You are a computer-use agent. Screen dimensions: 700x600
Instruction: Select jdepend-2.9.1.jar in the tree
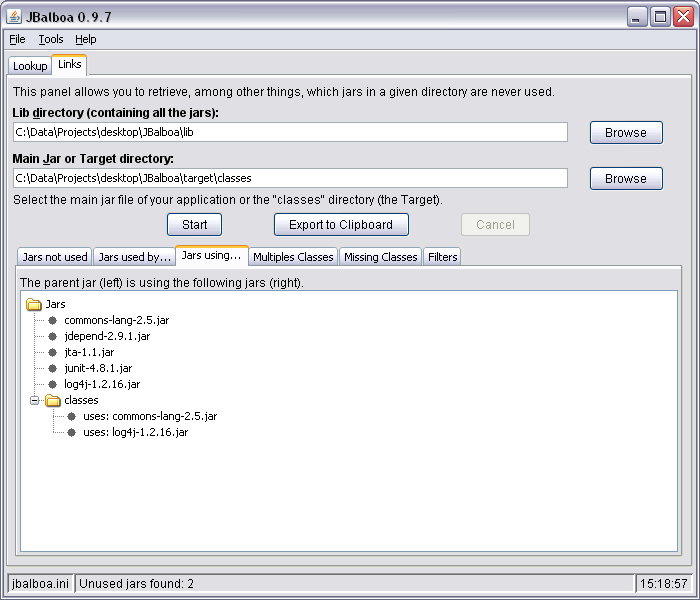(x=107, y=336)
